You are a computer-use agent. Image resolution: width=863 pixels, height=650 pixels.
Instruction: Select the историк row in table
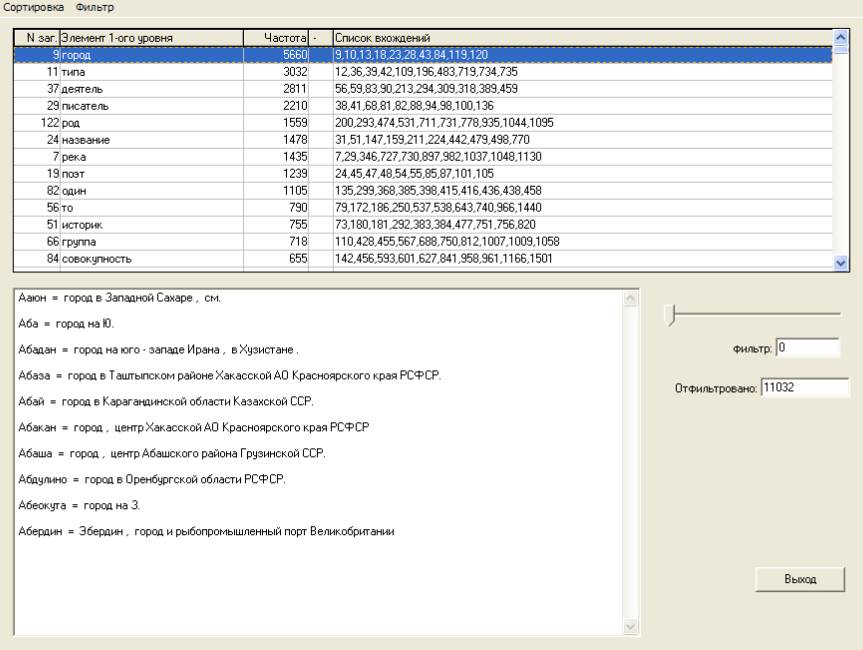[x=150, y=224]
